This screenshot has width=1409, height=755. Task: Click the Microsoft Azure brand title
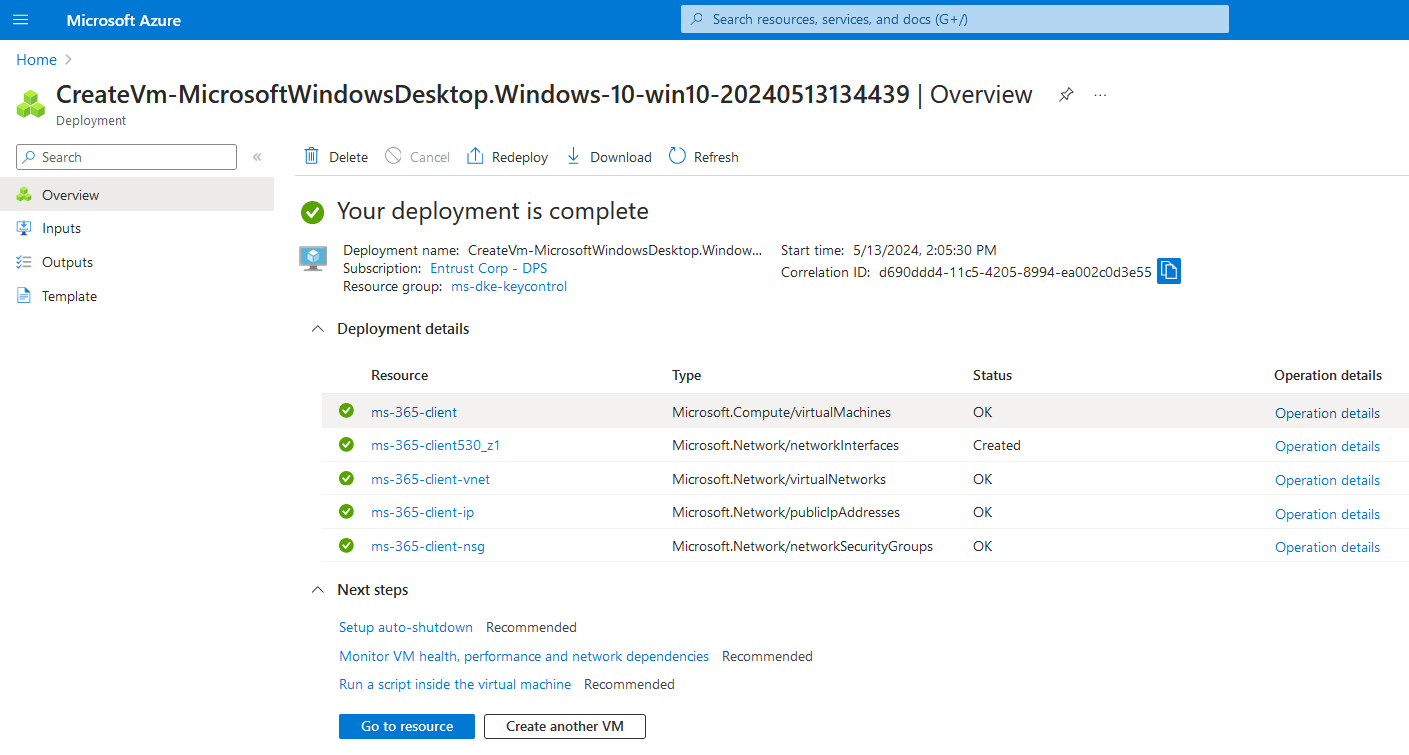pyautogui.click(x=124, y=20)
